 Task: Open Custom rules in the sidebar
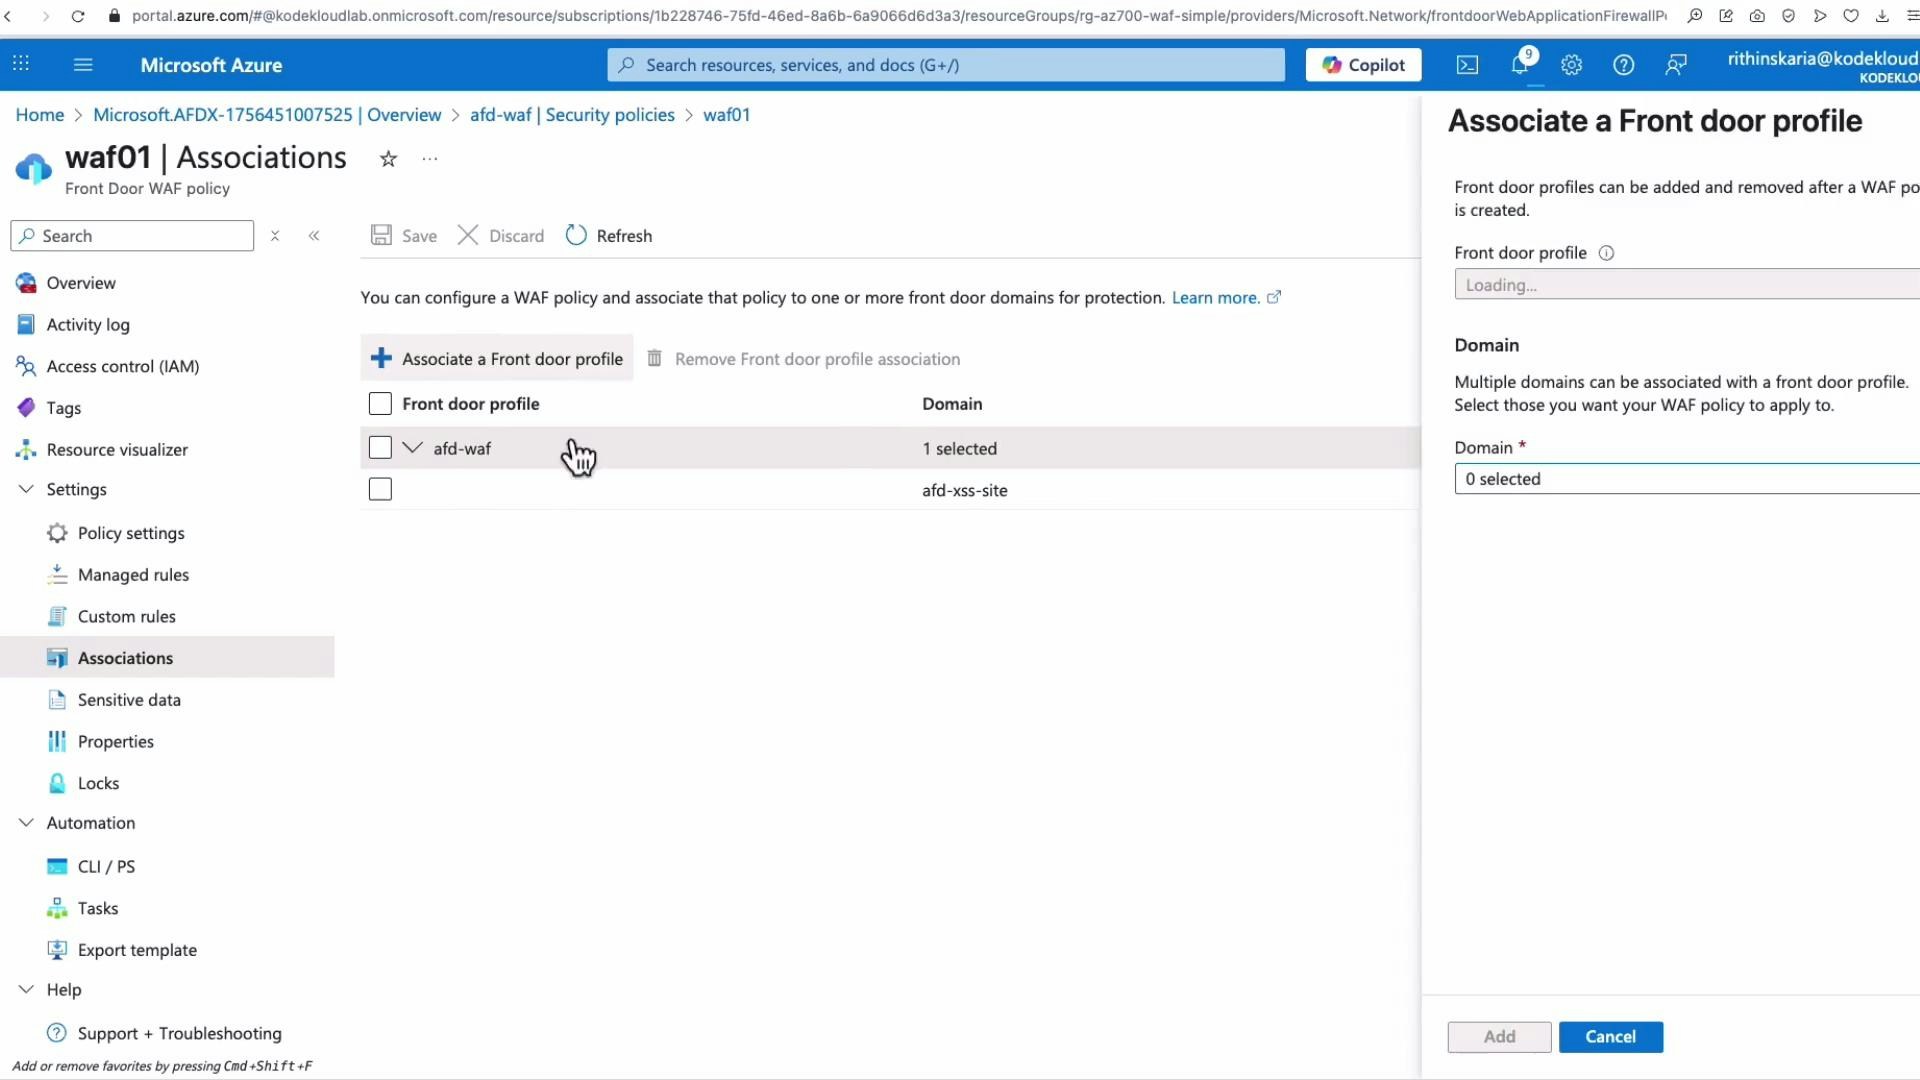coord(126,616)
